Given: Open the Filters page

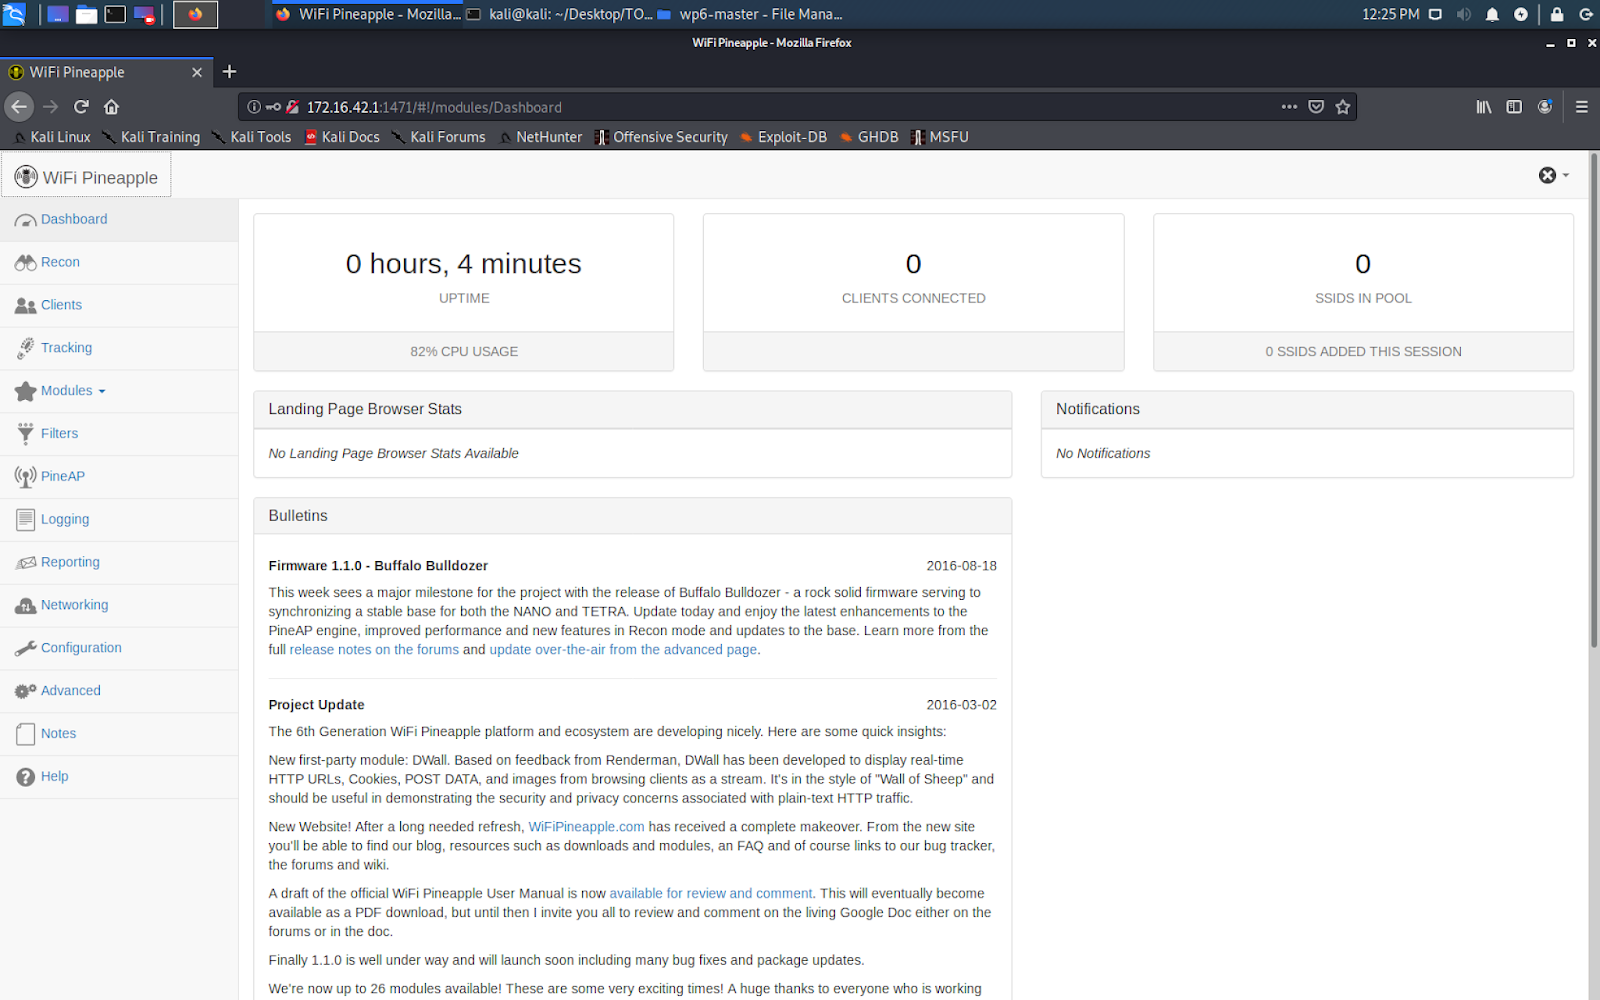Looking at the screenshot, I should (119, 434).
